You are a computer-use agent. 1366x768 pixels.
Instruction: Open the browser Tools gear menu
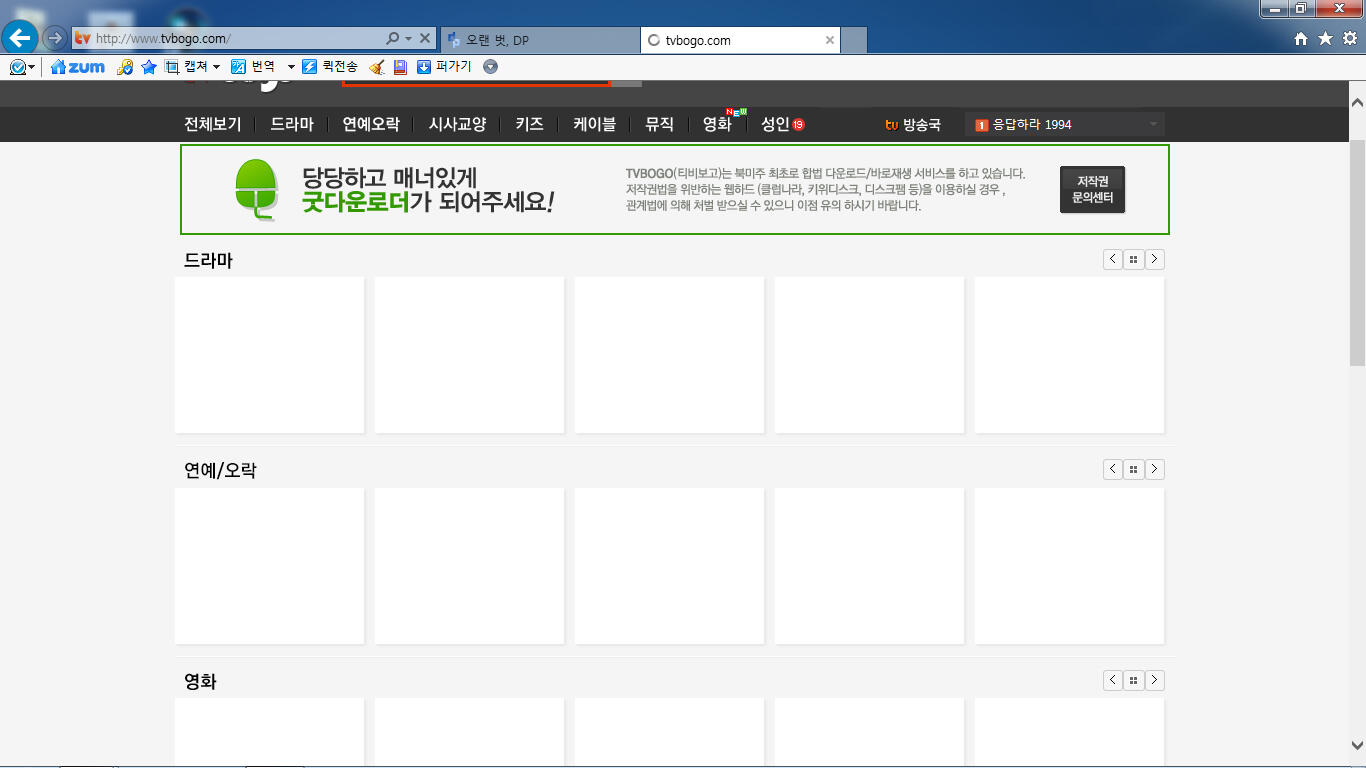[1350, 38]
